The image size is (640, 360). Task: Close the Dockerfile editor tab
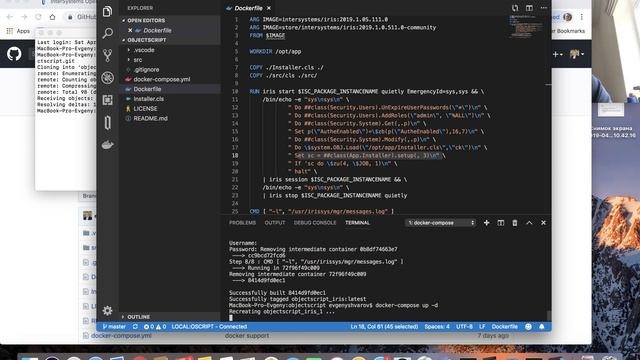tap(269, 8)
